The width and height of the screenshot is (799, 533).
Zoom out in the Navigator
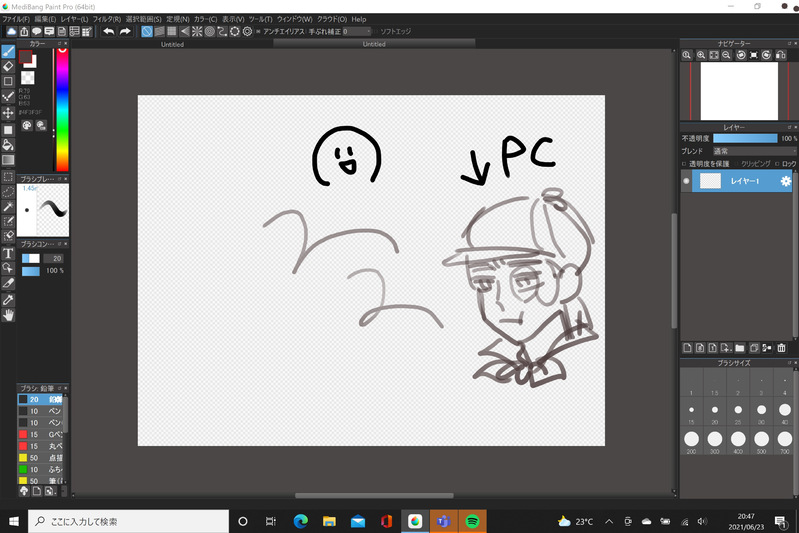tap(727, 55)
